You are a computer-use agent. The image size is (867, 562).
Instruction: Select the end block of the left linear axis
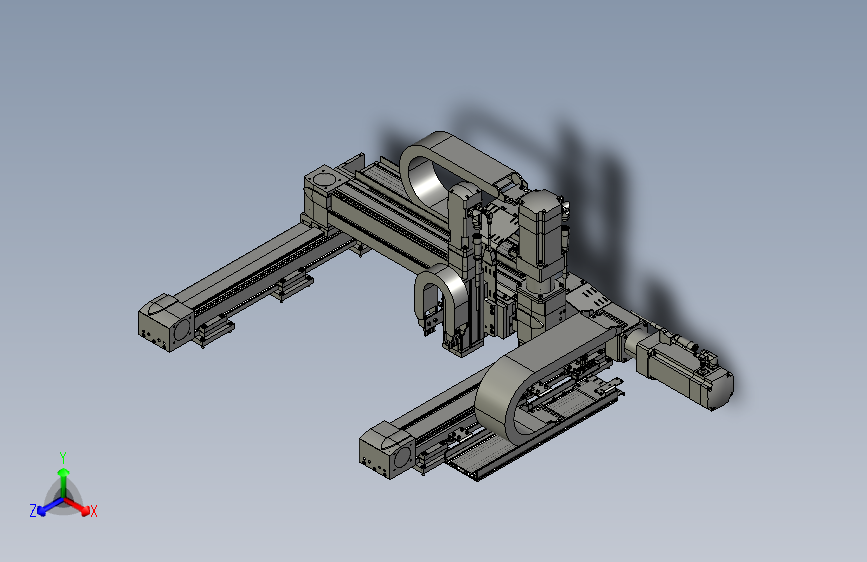(x=165, y=322)
